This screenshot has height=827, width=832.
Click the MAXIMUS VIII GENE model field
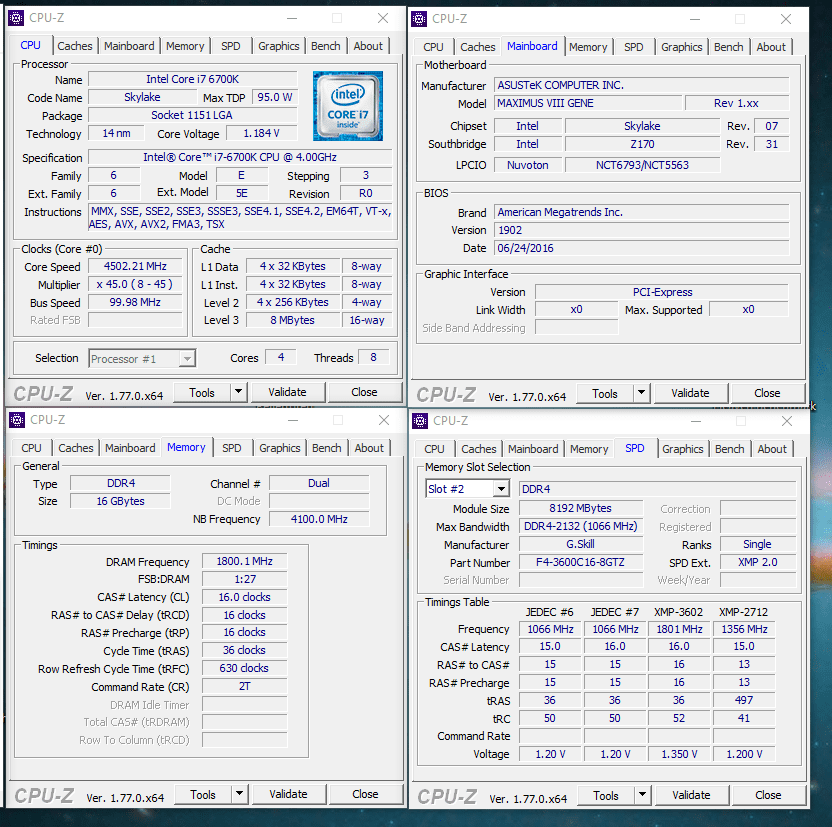click(588, 103)
